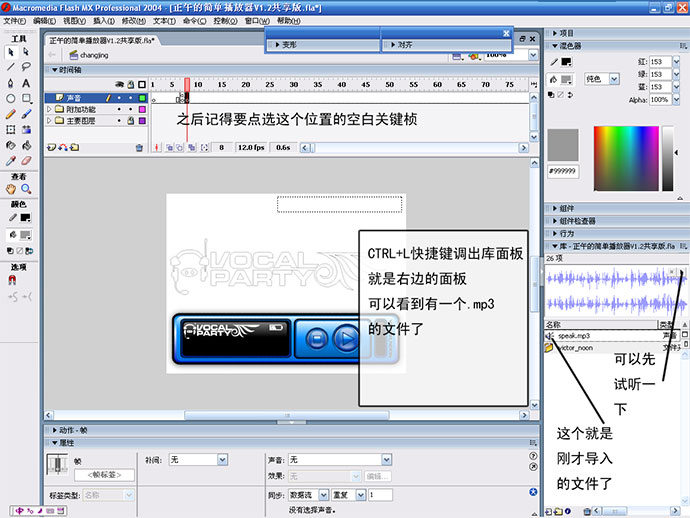Select the Fill Transform tool
This screenshot has width=690, height=518.
tap(26, 129)
